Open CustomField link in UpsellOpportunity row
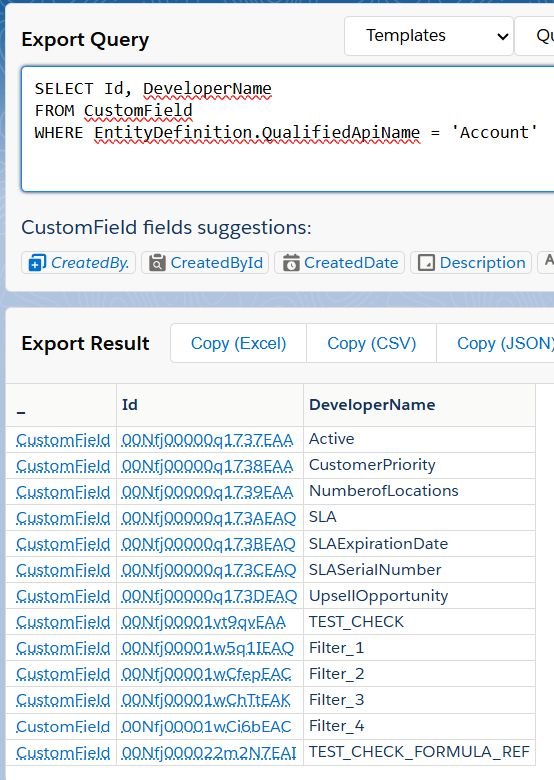Screen dimensions: 554x780 tap(63, 595)
